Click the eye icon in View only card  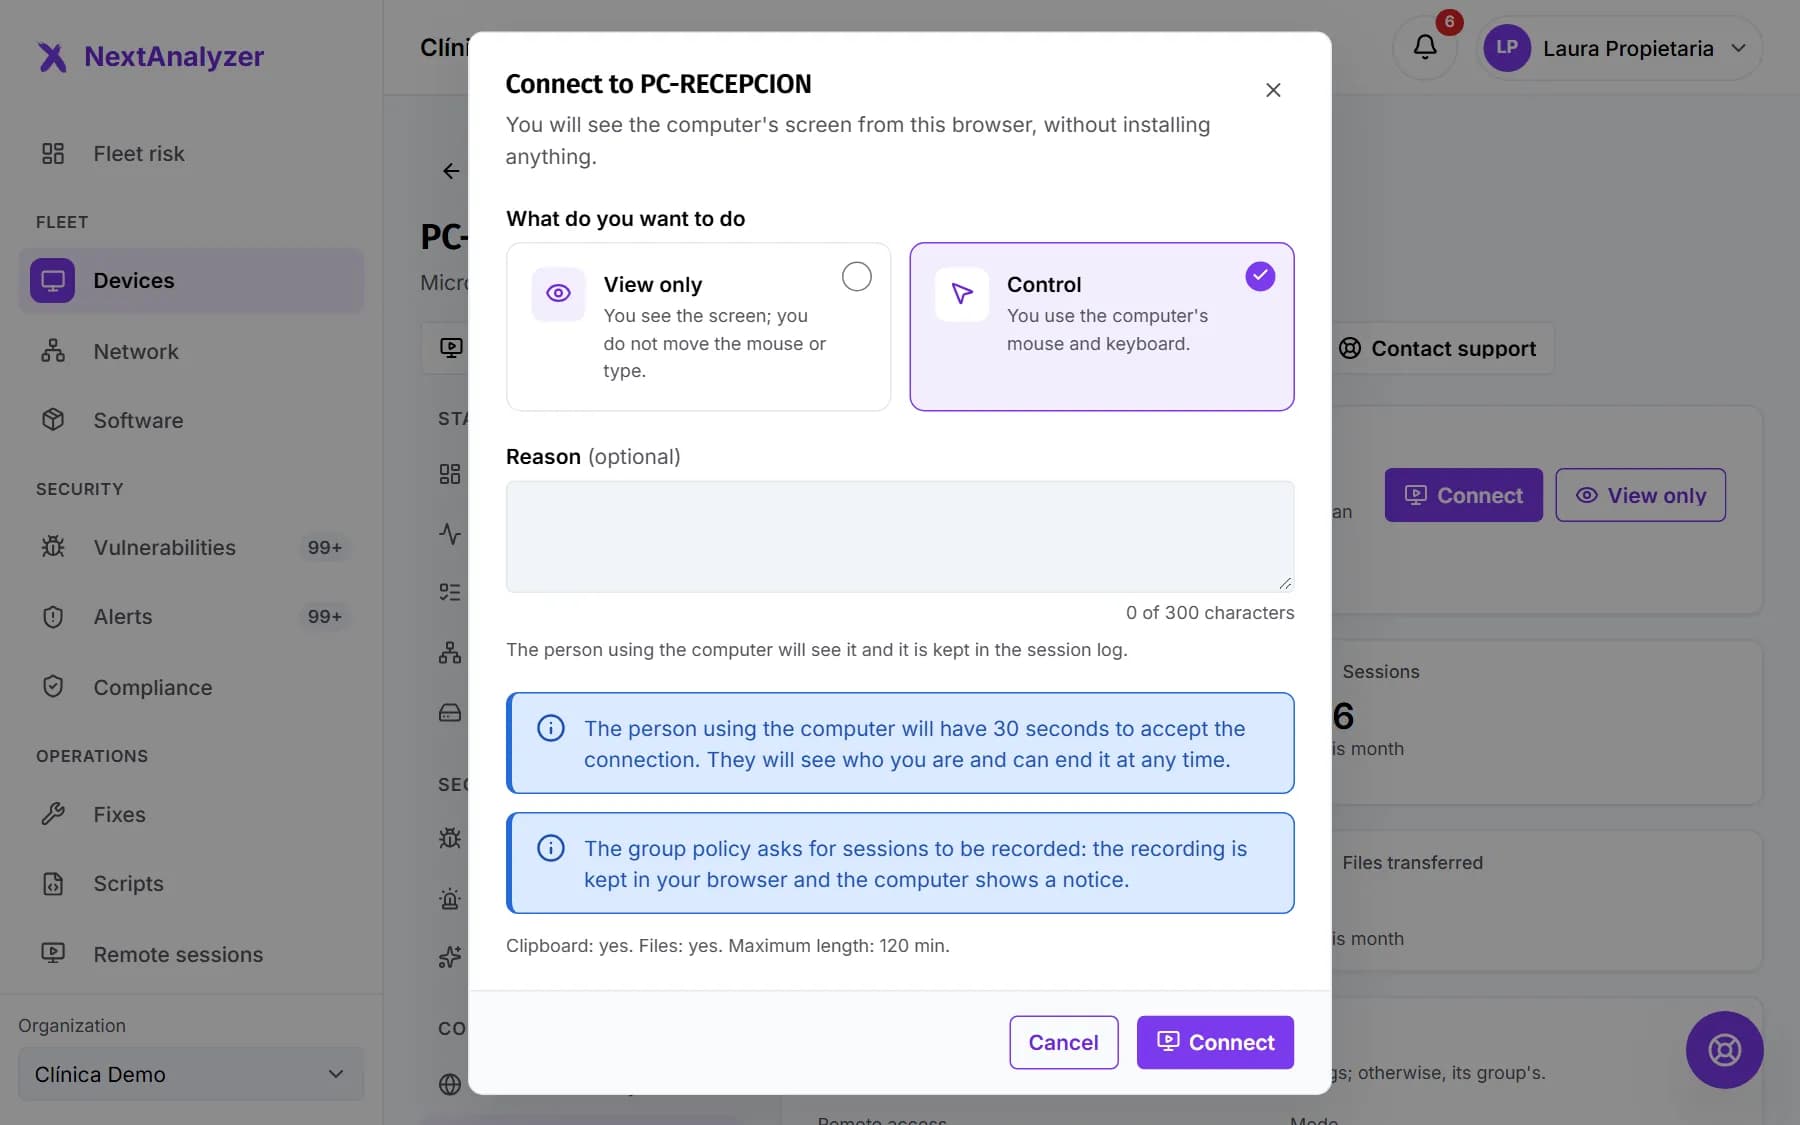pos(558,293)
